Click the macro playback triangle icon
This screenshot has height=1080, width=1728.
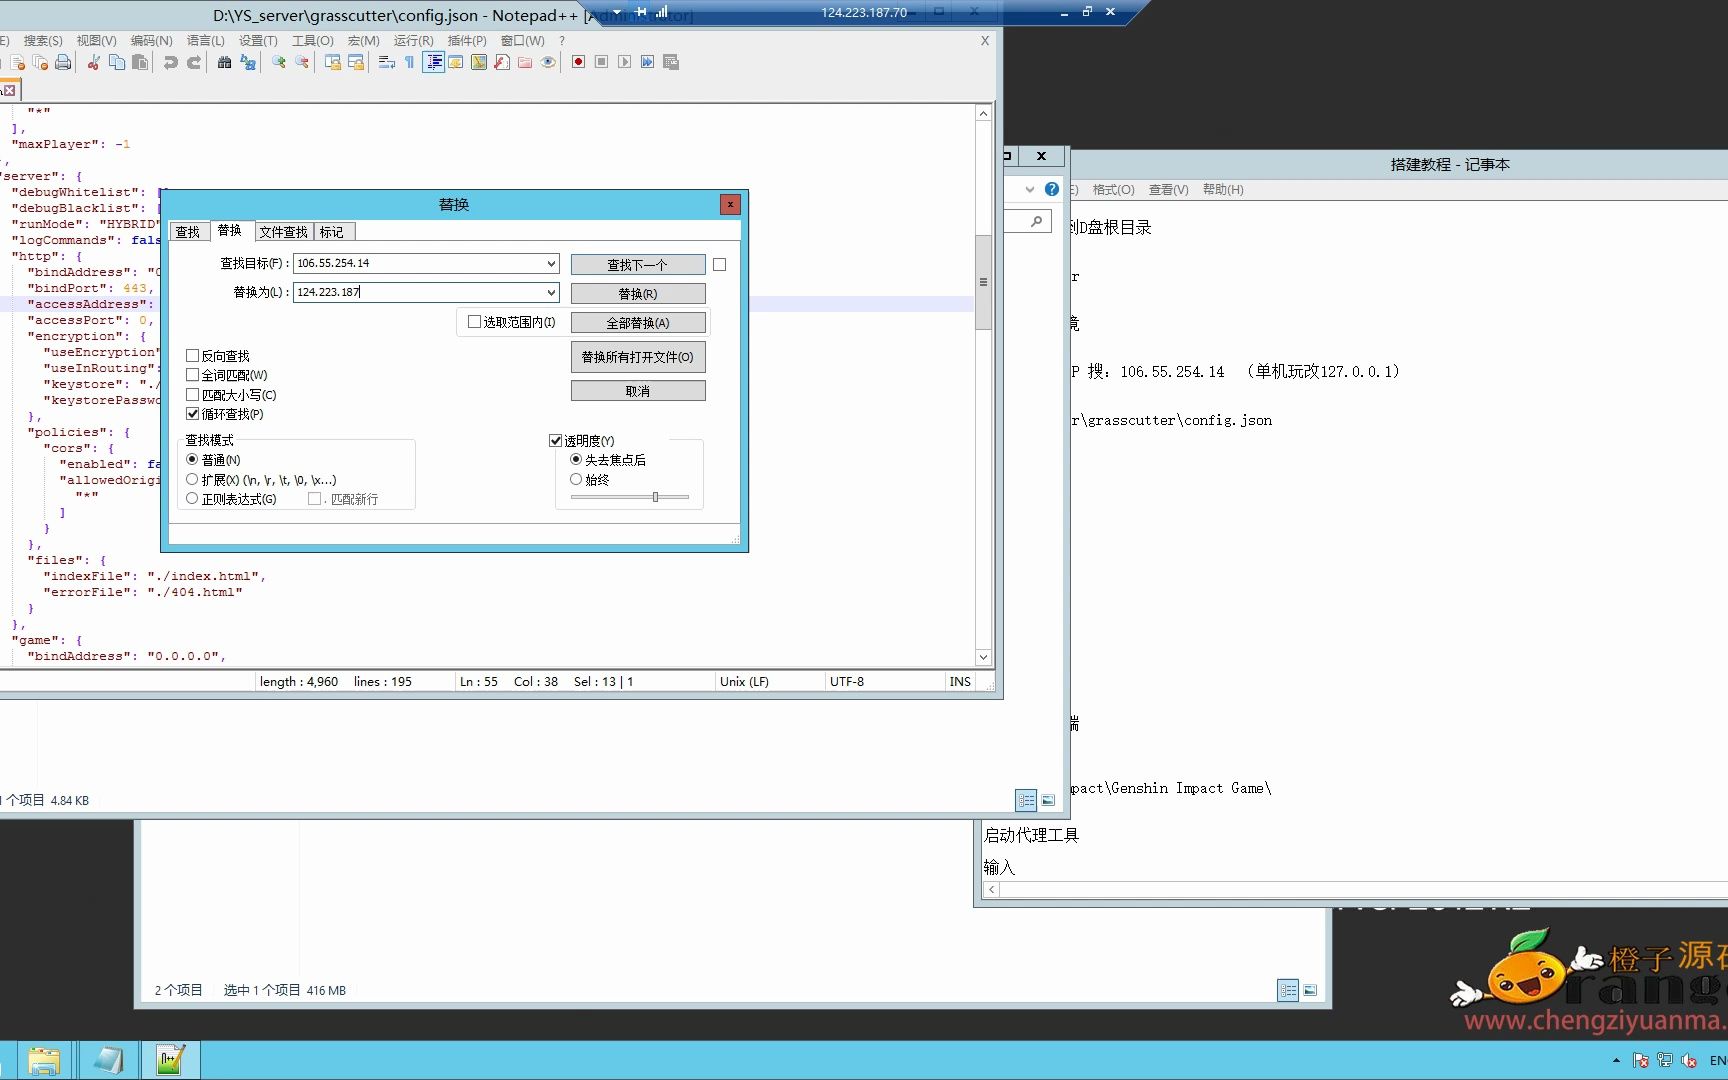[624, 62]
